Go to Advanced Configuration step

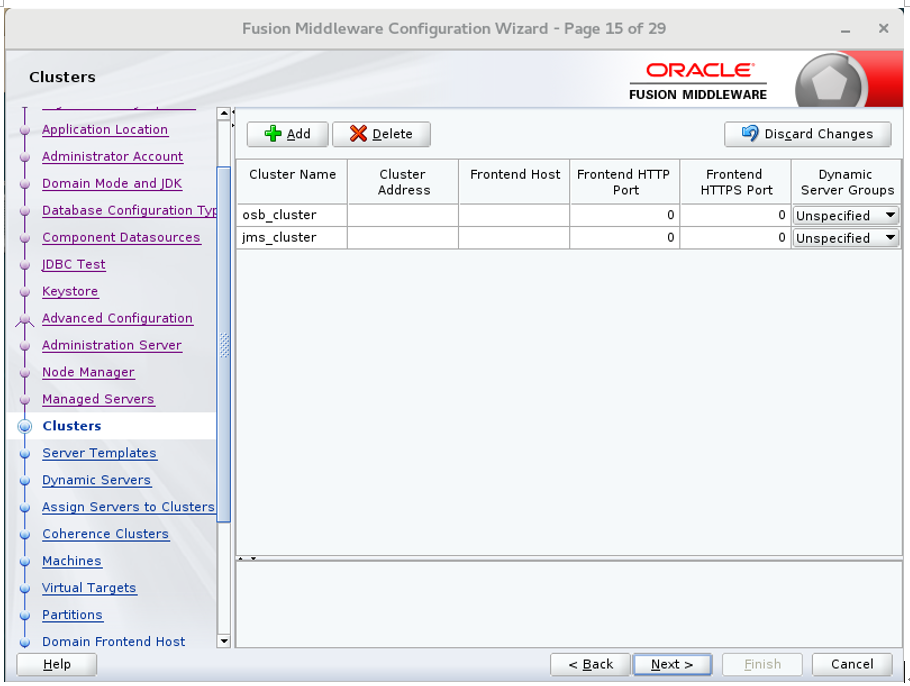click(117, 318)
